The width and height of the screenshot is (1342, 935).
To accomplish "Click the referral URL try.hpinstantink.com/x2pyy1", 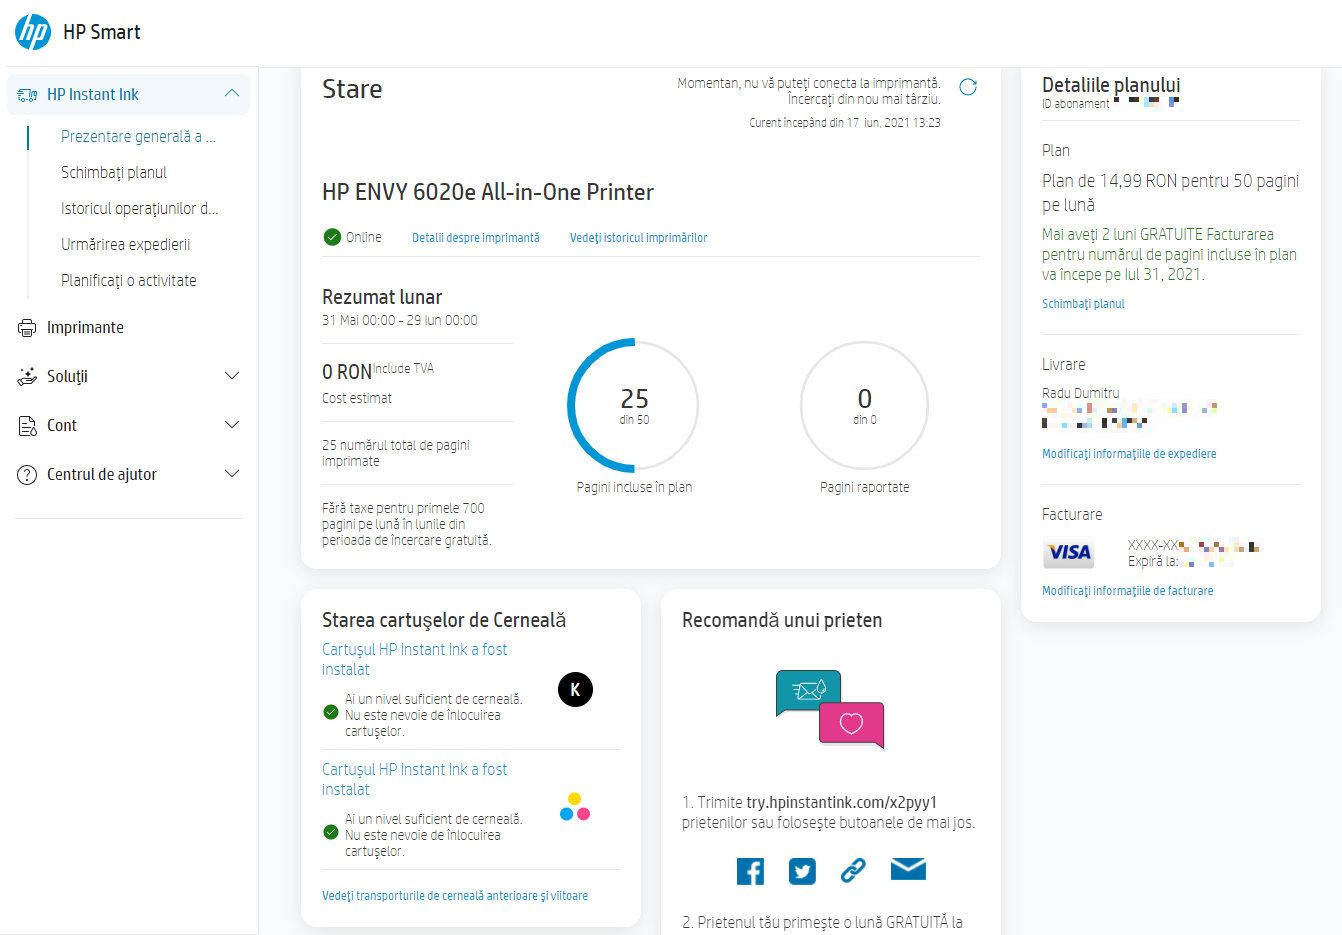I will [x=841, y=802].
